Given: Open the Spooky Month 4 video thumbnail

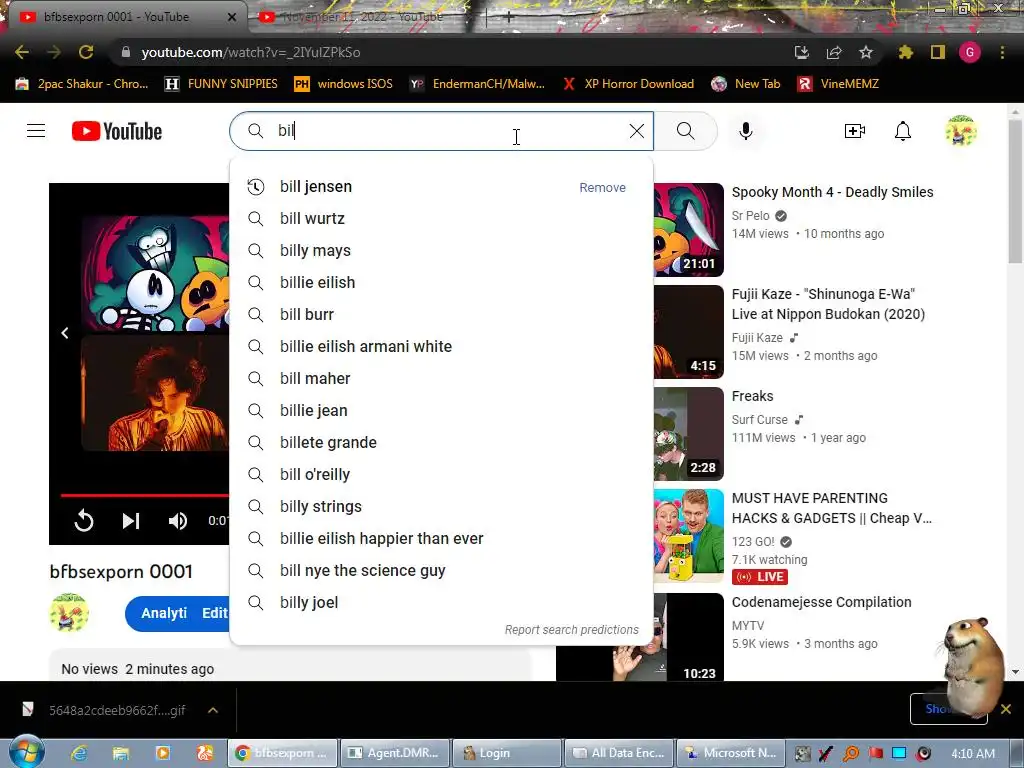Looking at the screenshot, I should tap(688, 229).
